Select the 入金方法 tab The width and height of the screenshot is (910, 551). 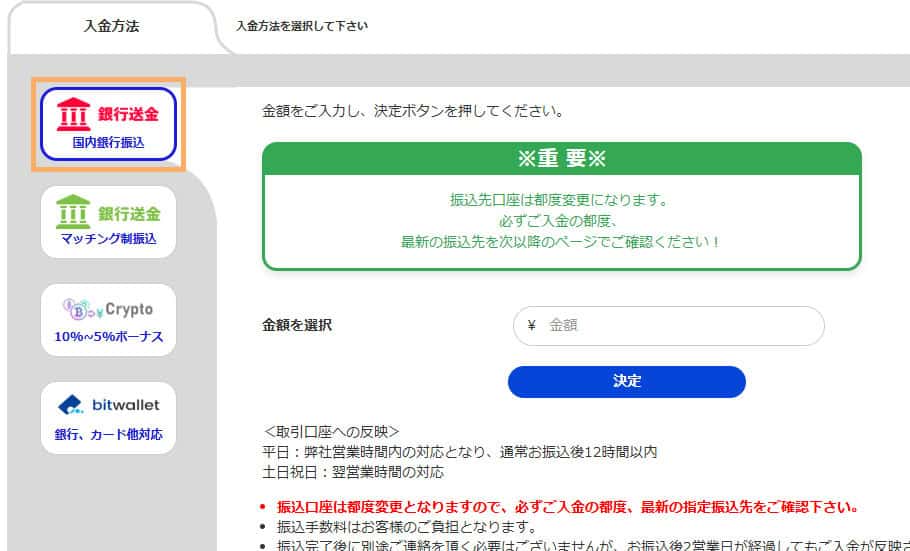point(111,26)
